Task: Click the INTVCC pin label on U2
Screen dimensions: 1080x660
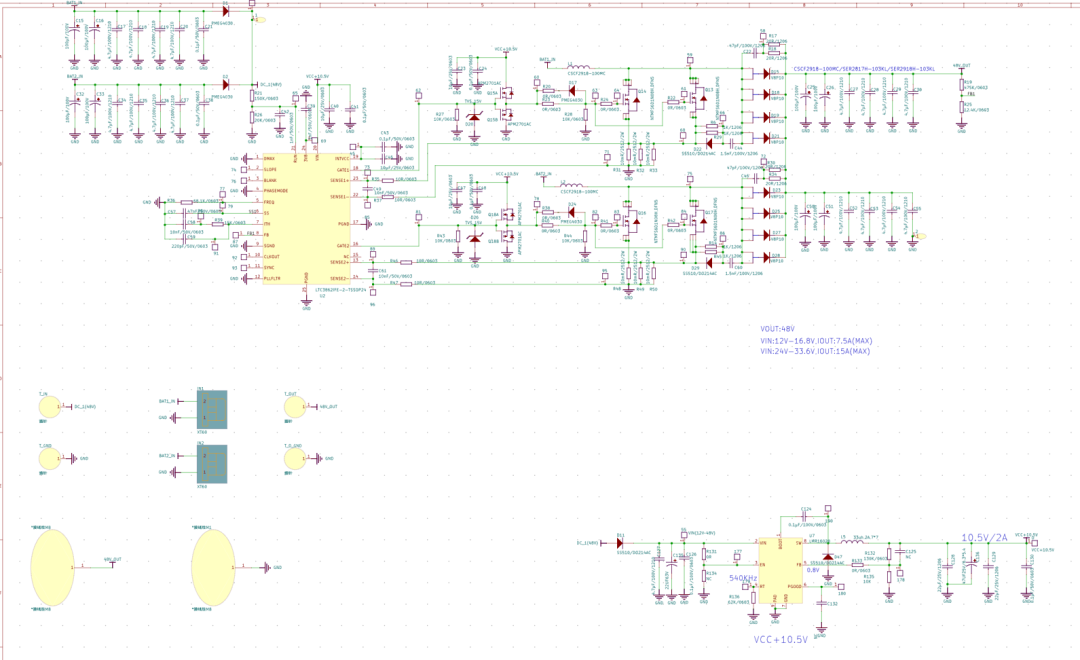Action: (342, 158)
